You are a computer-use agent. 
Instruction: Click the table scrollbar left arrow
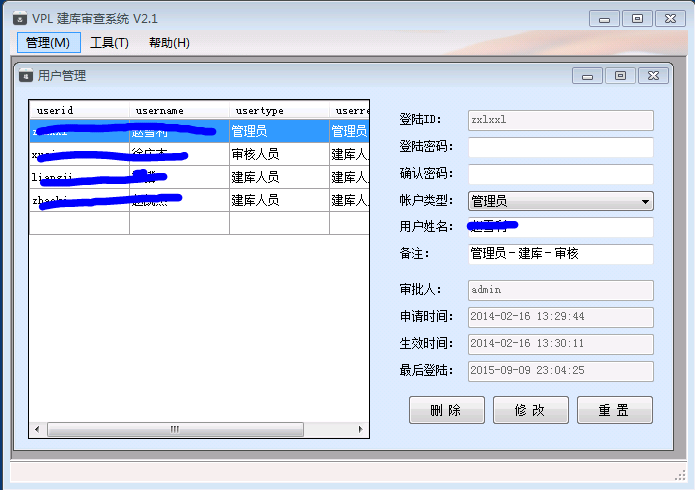click(x=37, y=429)
